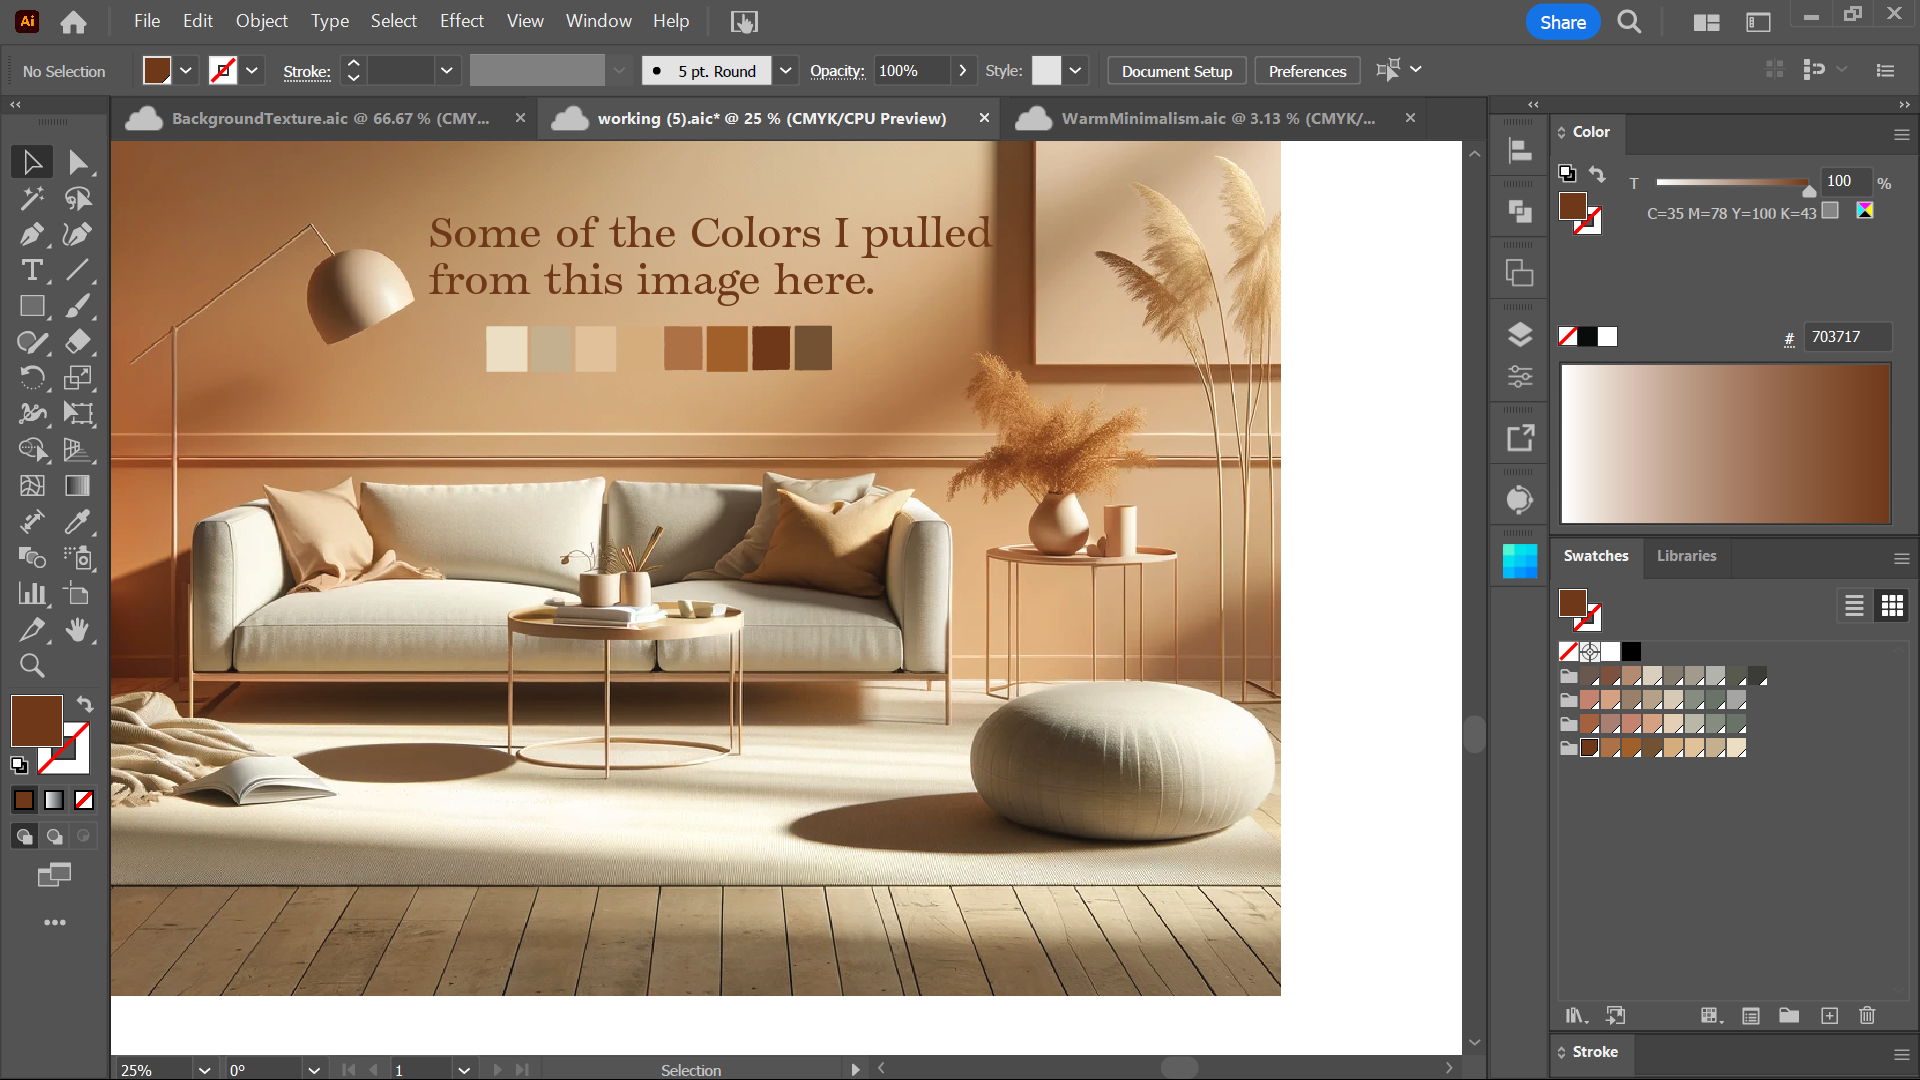This screenshot has height=1080, width=1920.
Task: Select the Scale tool
Action: 77,378
